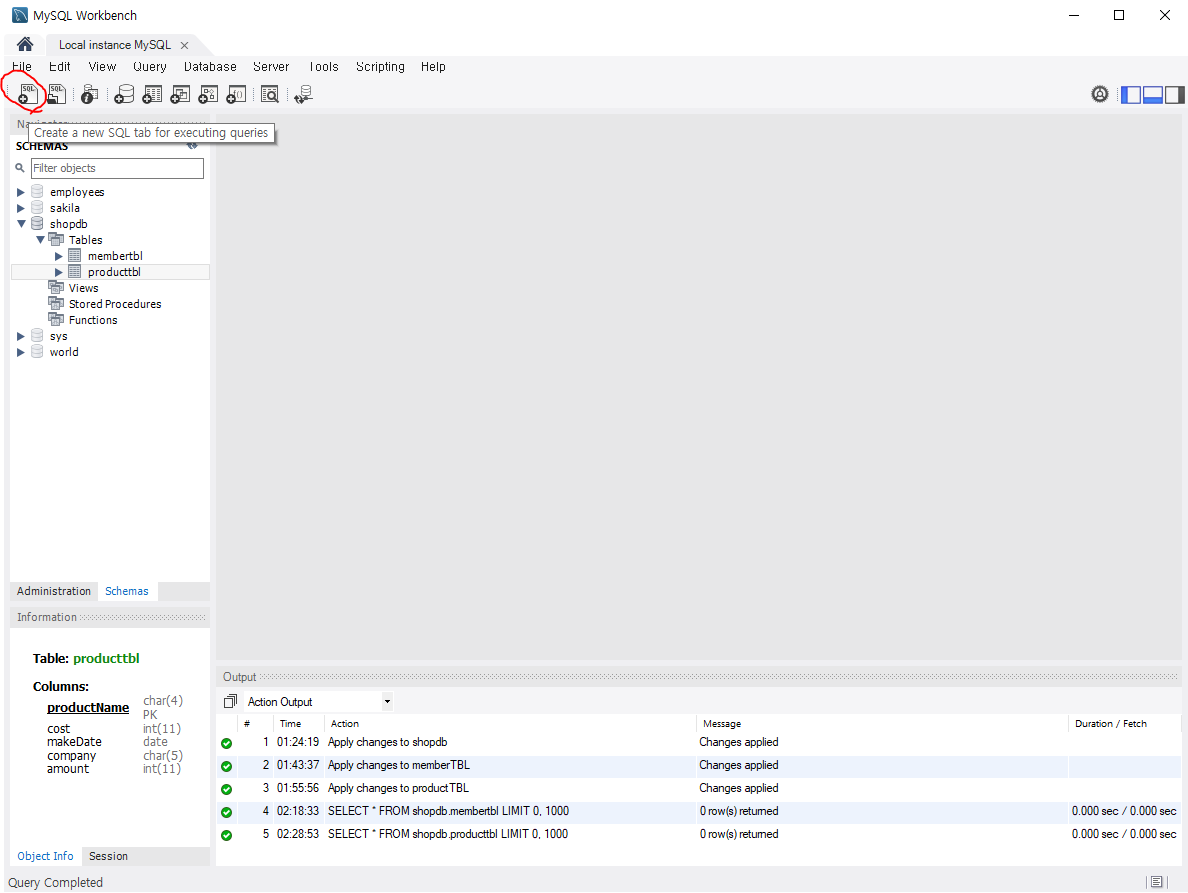Image resolution: width=1188 pixels, height=893 pixels.
Task: Click green success icon for row 5
Action: tap(227, 835)
